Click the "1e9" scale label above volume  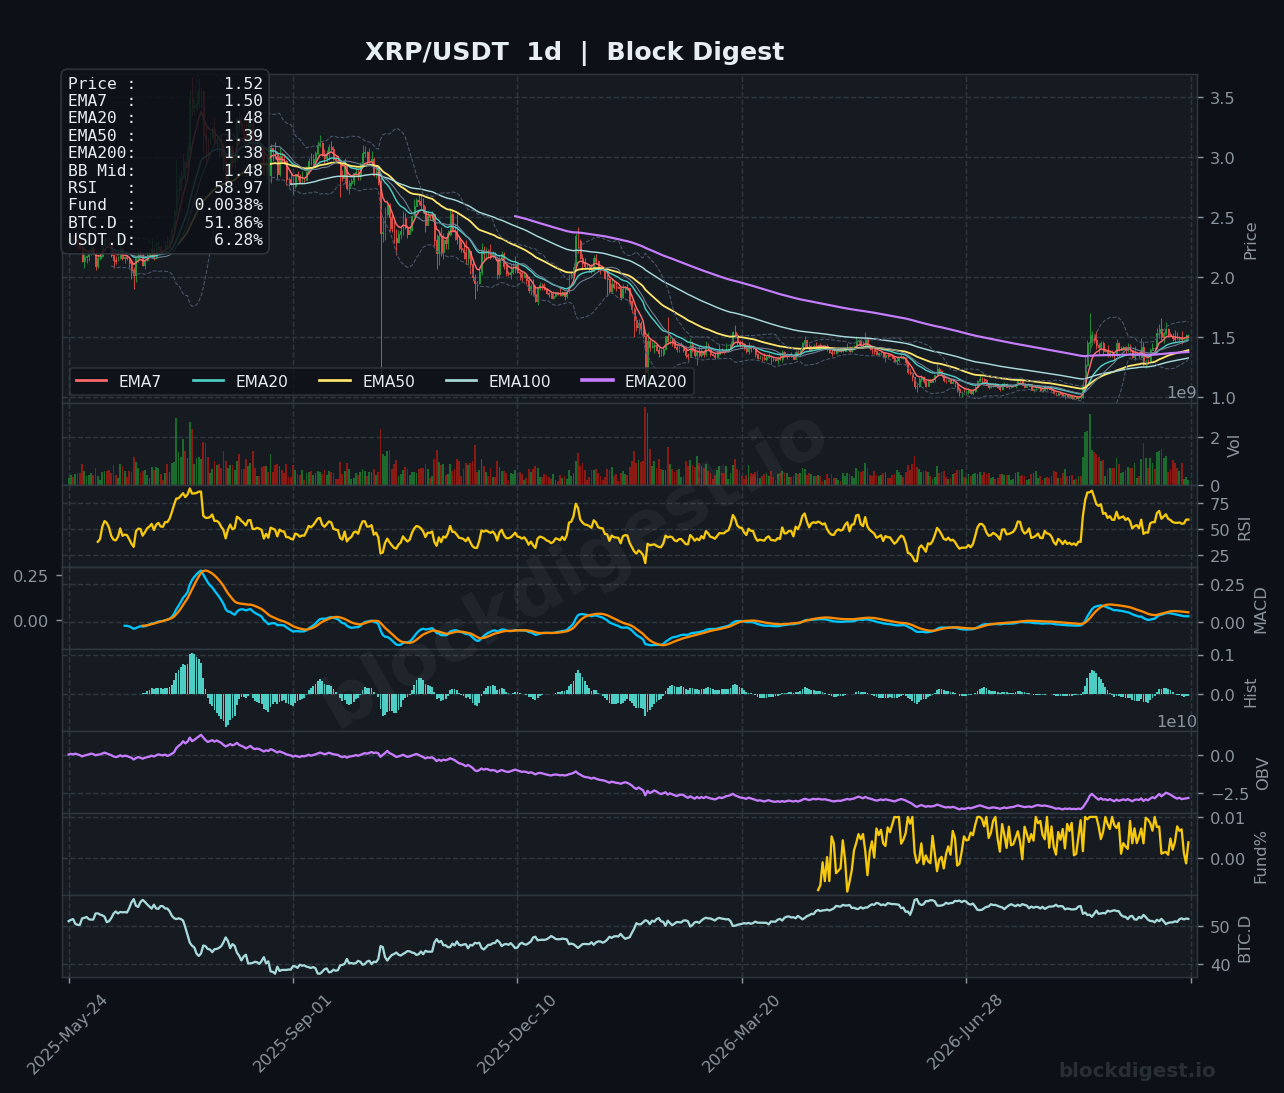[x=1182, y=393]
